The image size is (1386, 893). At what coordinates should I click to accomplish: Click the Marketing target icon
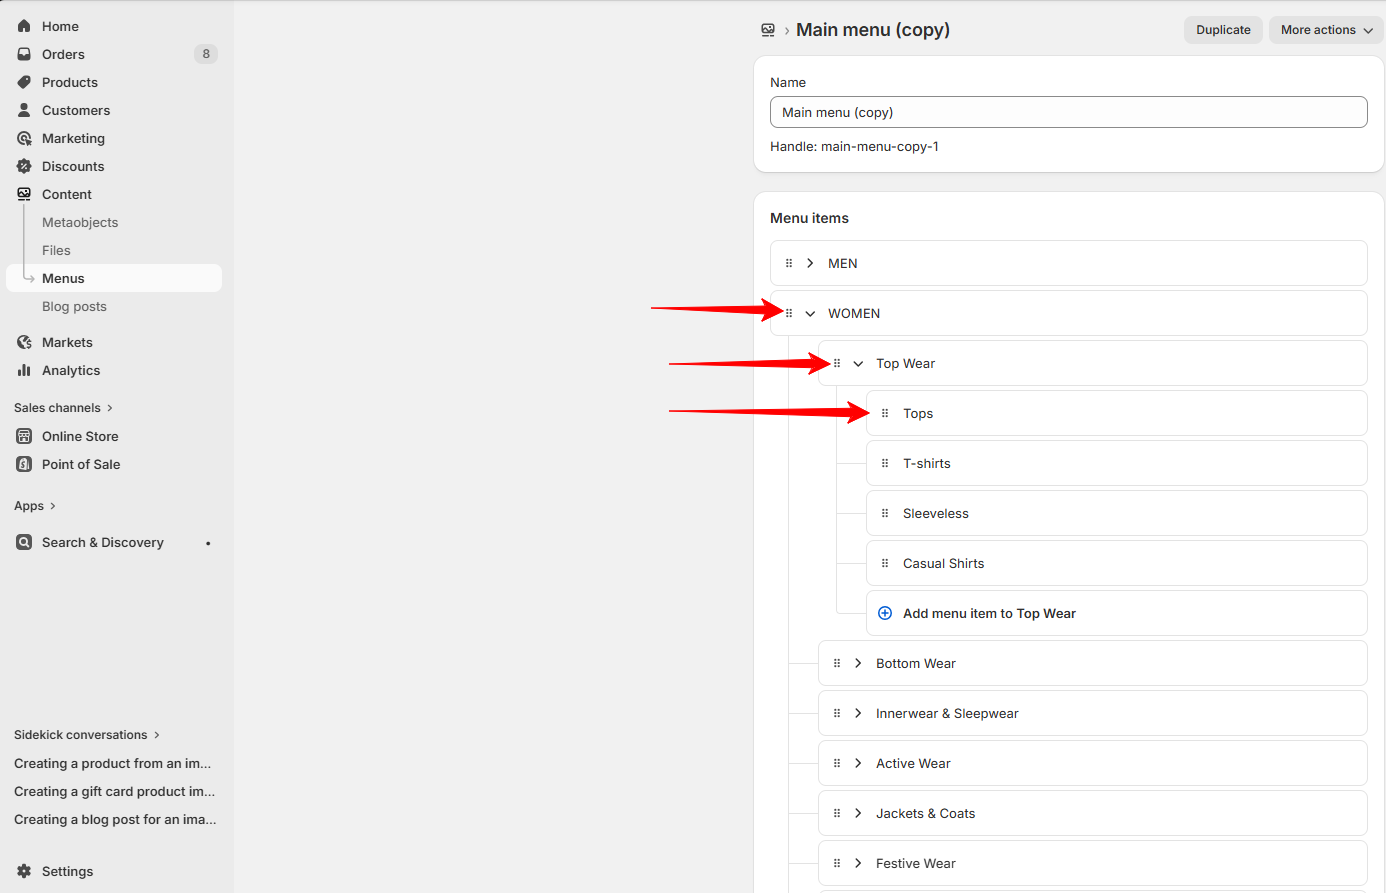click(x=24, y=138)
